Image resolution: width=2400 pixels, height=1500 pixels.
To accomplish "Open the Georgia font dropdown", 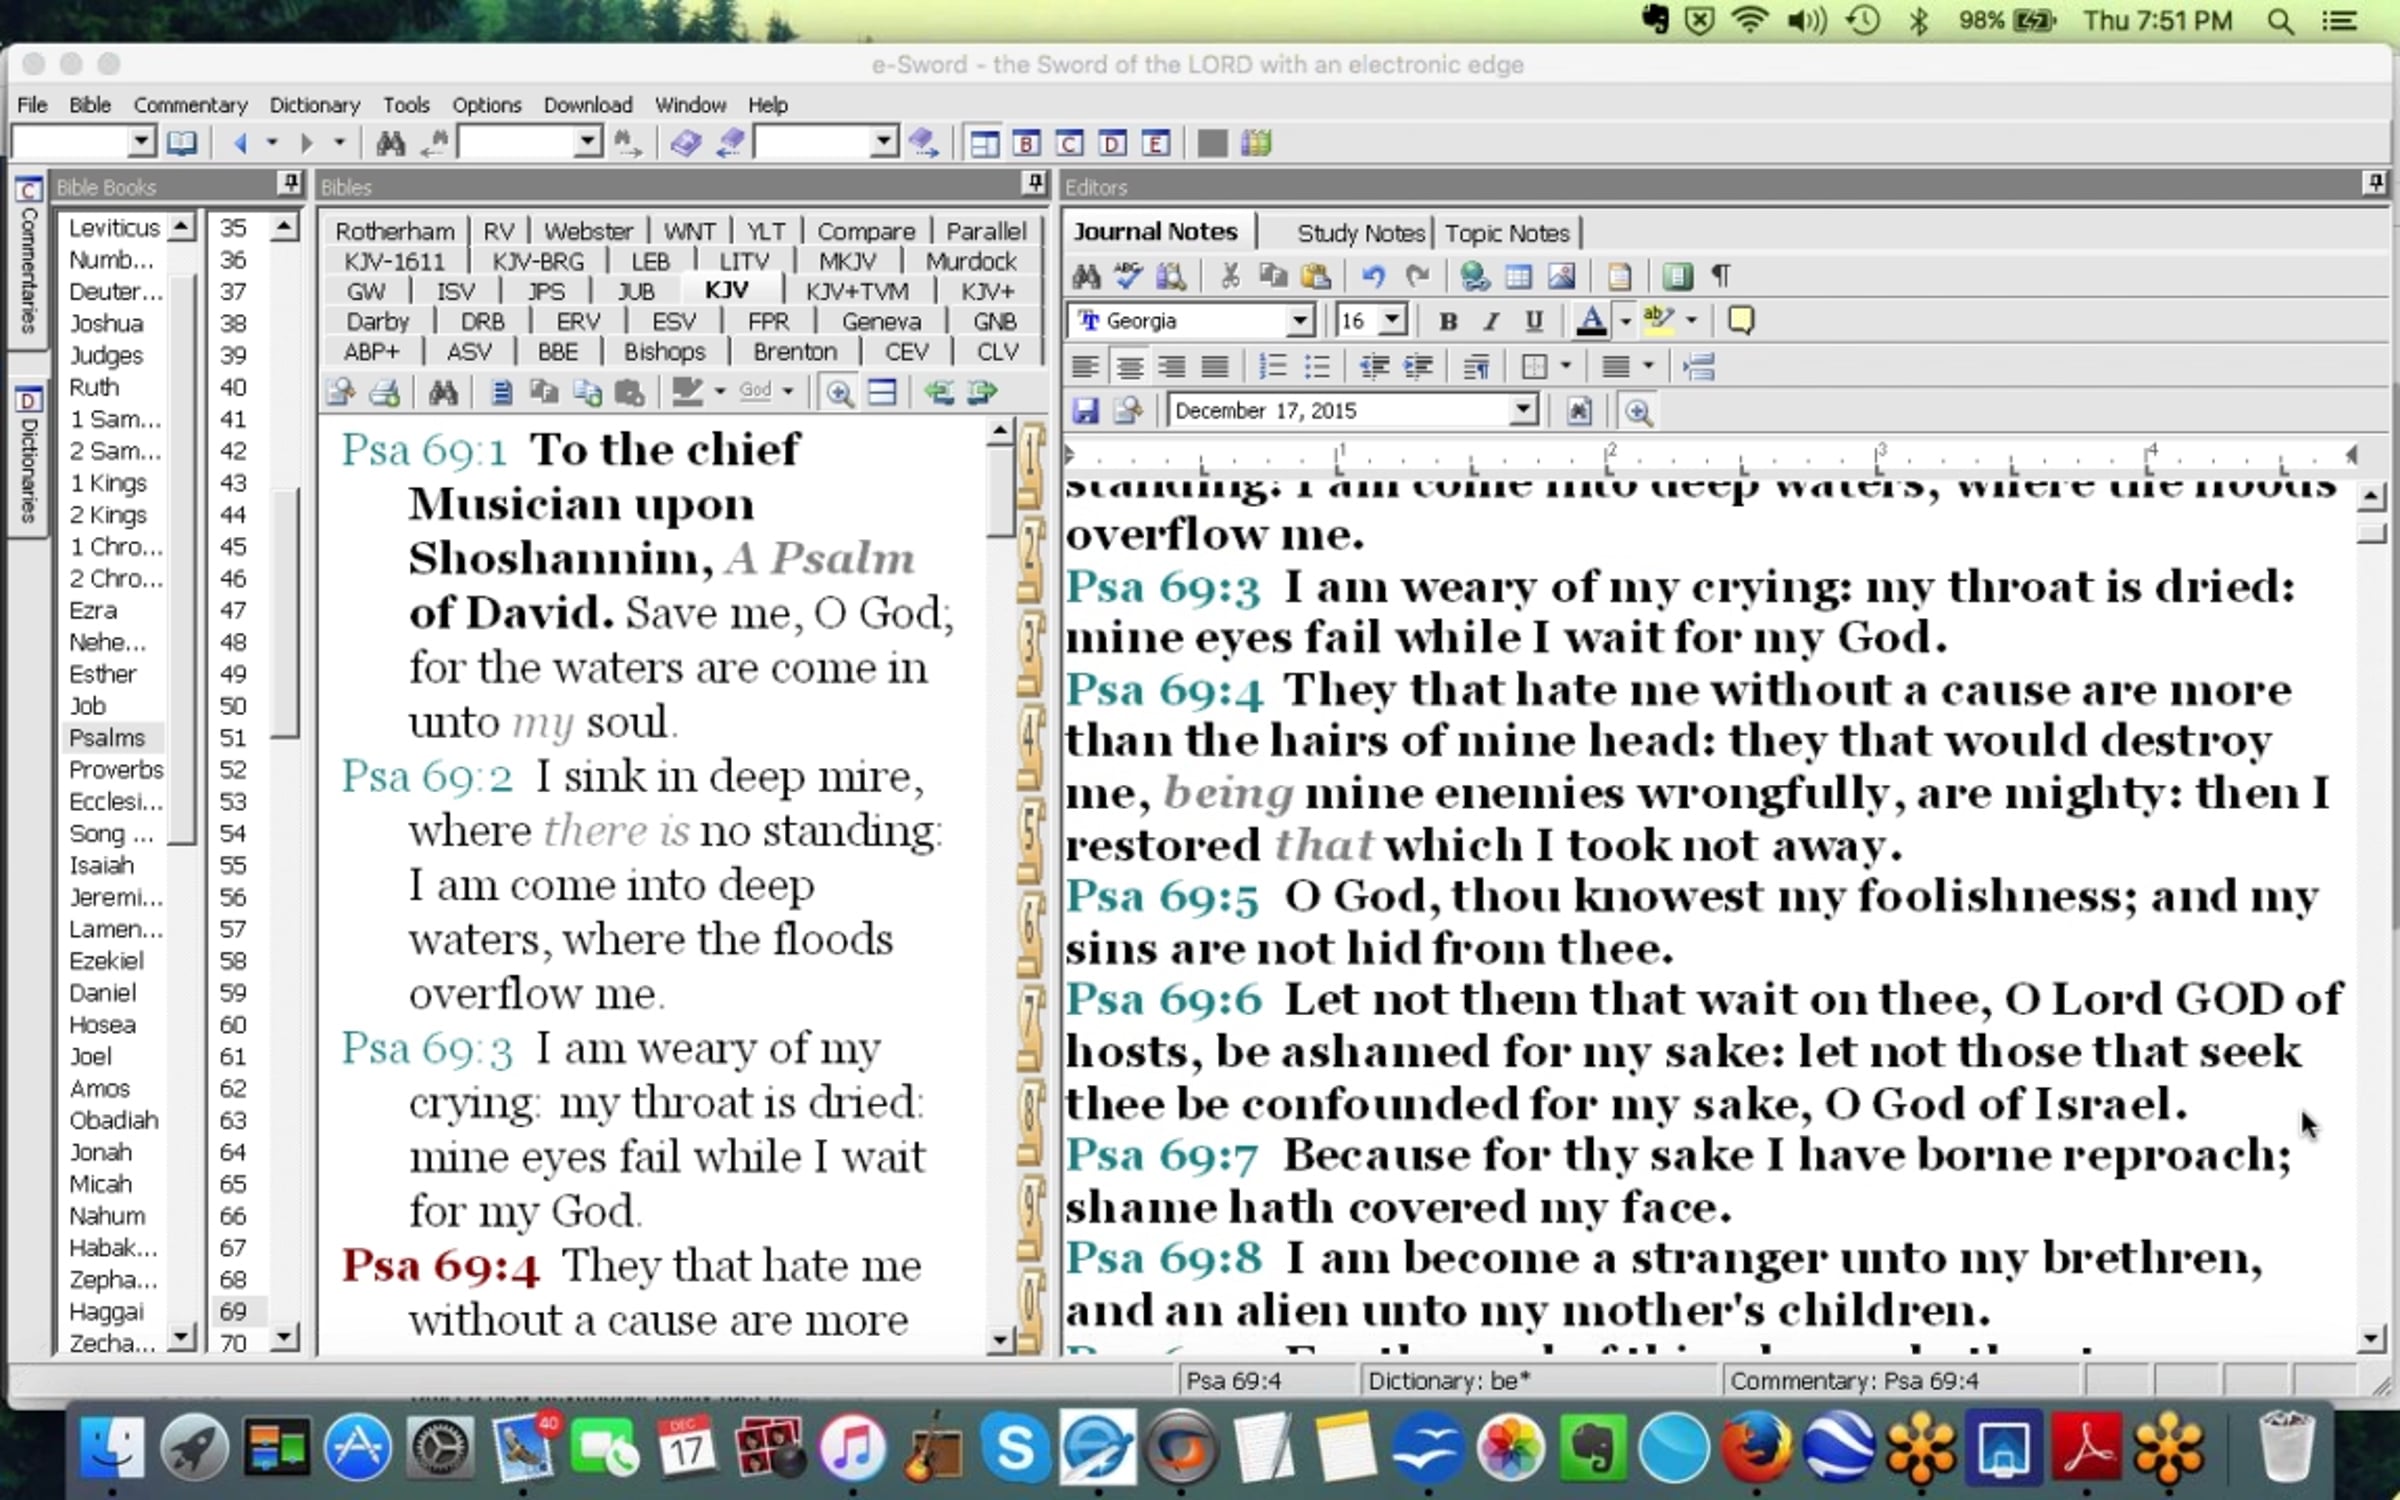I will tap(1299, 321).
